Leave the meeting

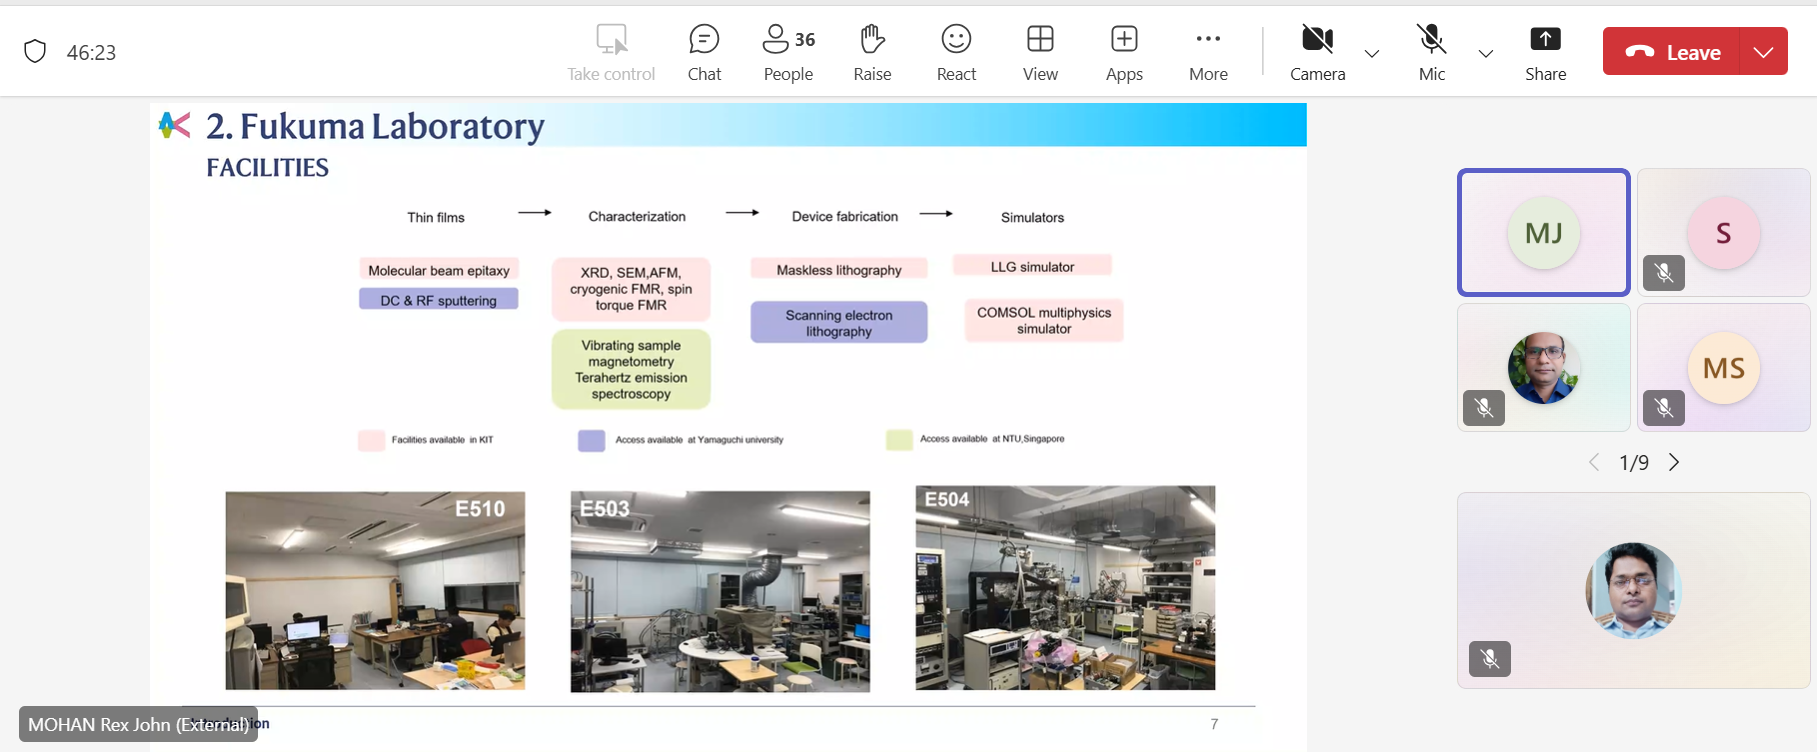click(1672, 52)
